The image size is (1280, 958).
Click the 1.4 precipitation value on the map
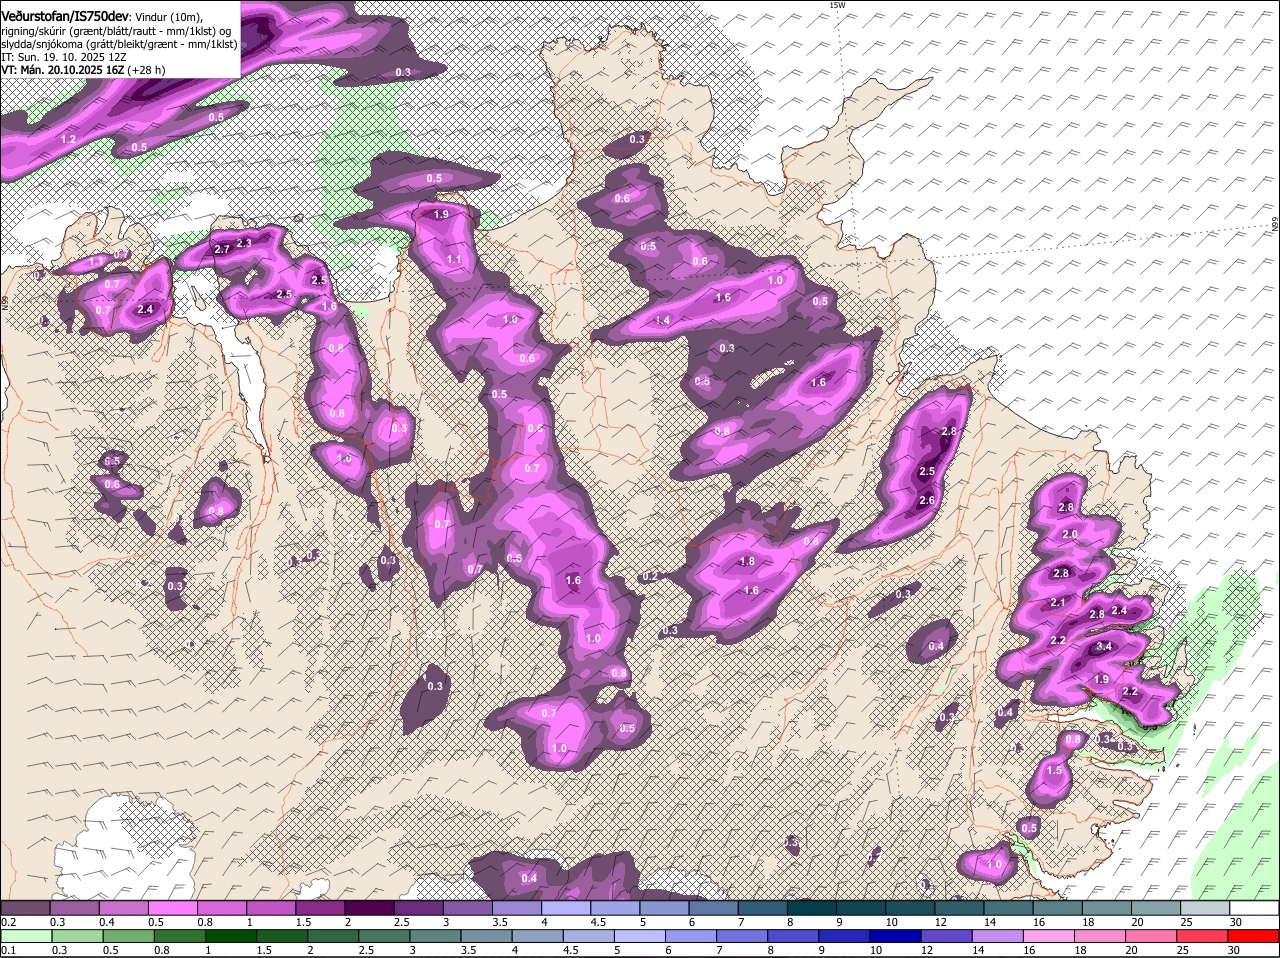coord(662,320)
